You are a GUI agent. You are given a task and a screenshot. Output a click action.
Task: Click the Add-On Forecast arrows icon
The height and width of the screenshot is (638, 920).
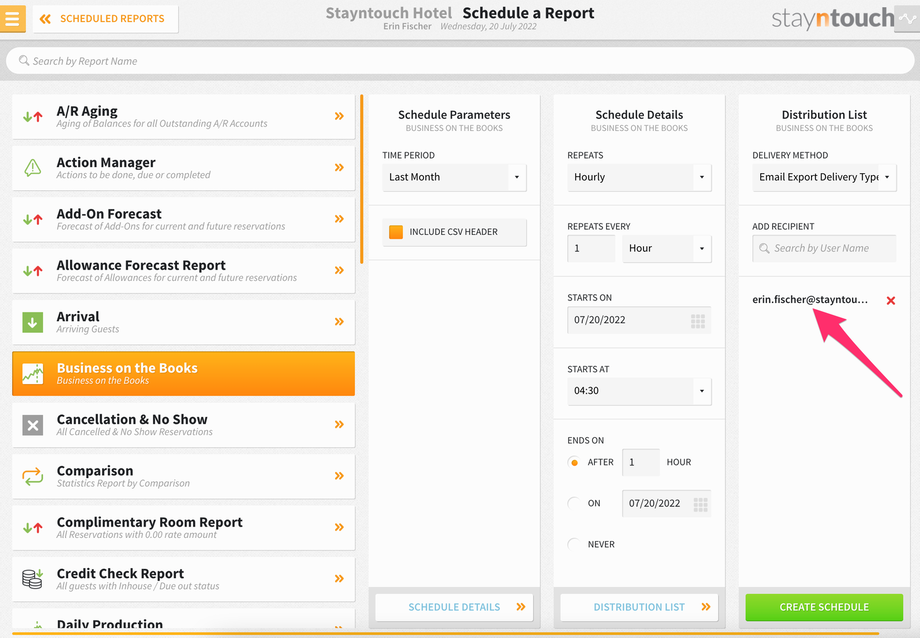point(33,220)
